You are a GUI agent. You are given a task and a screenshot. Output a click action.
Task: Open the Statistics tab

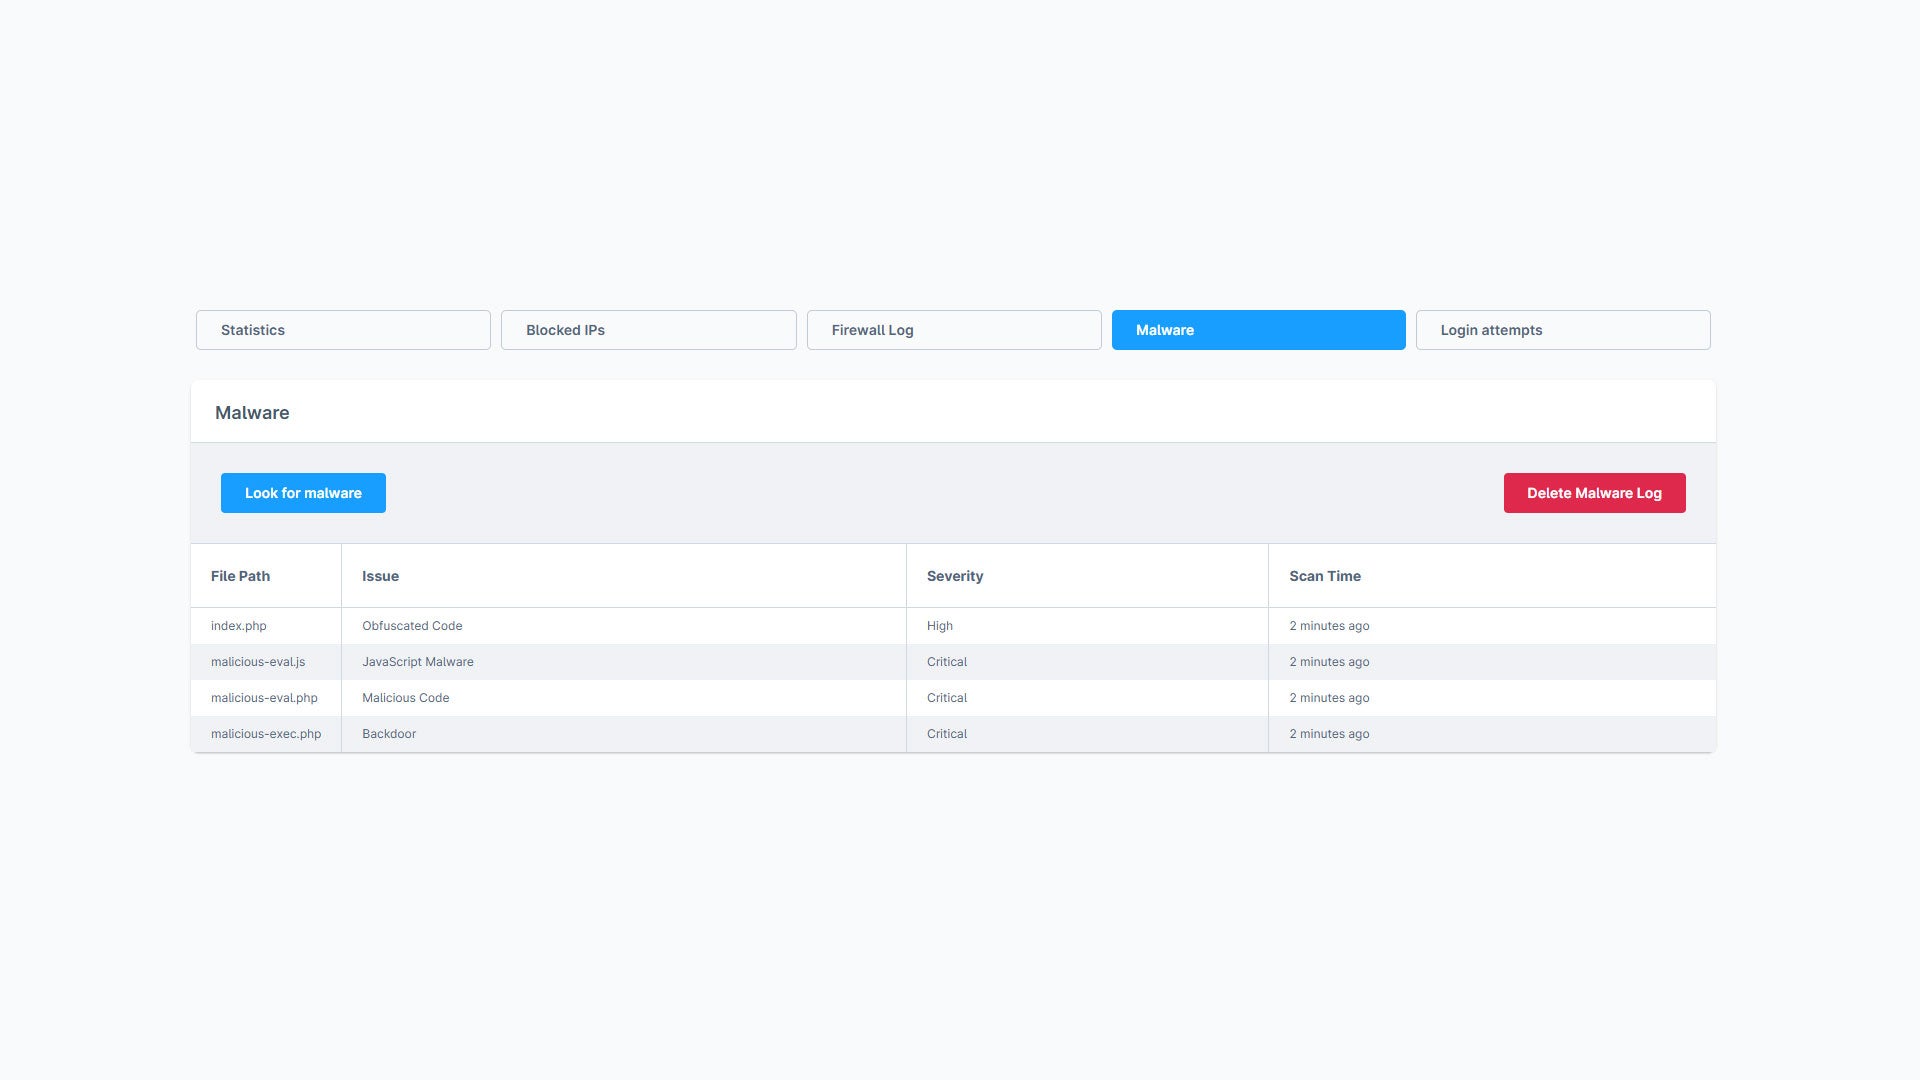343,330
